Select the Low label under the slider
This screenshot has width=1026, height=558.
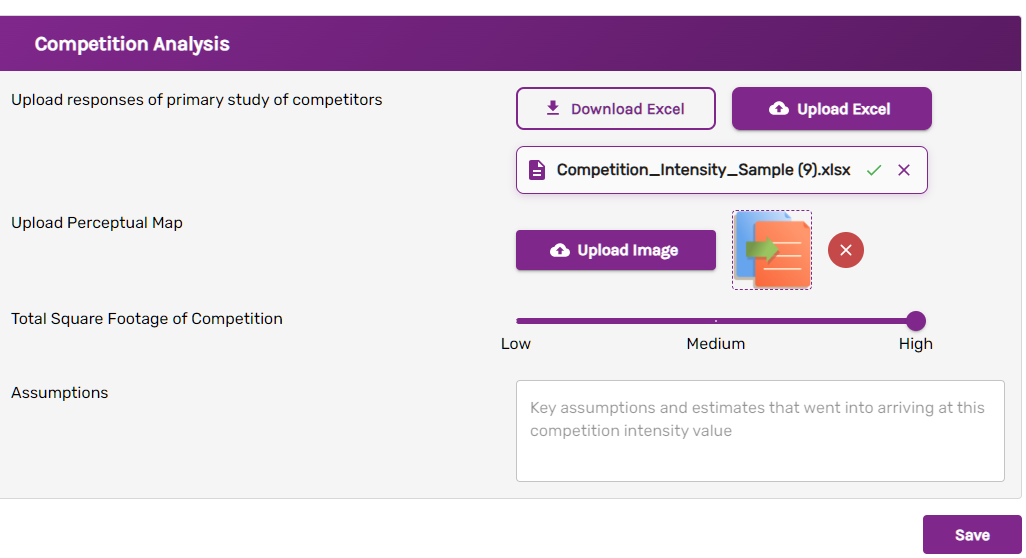516,344
